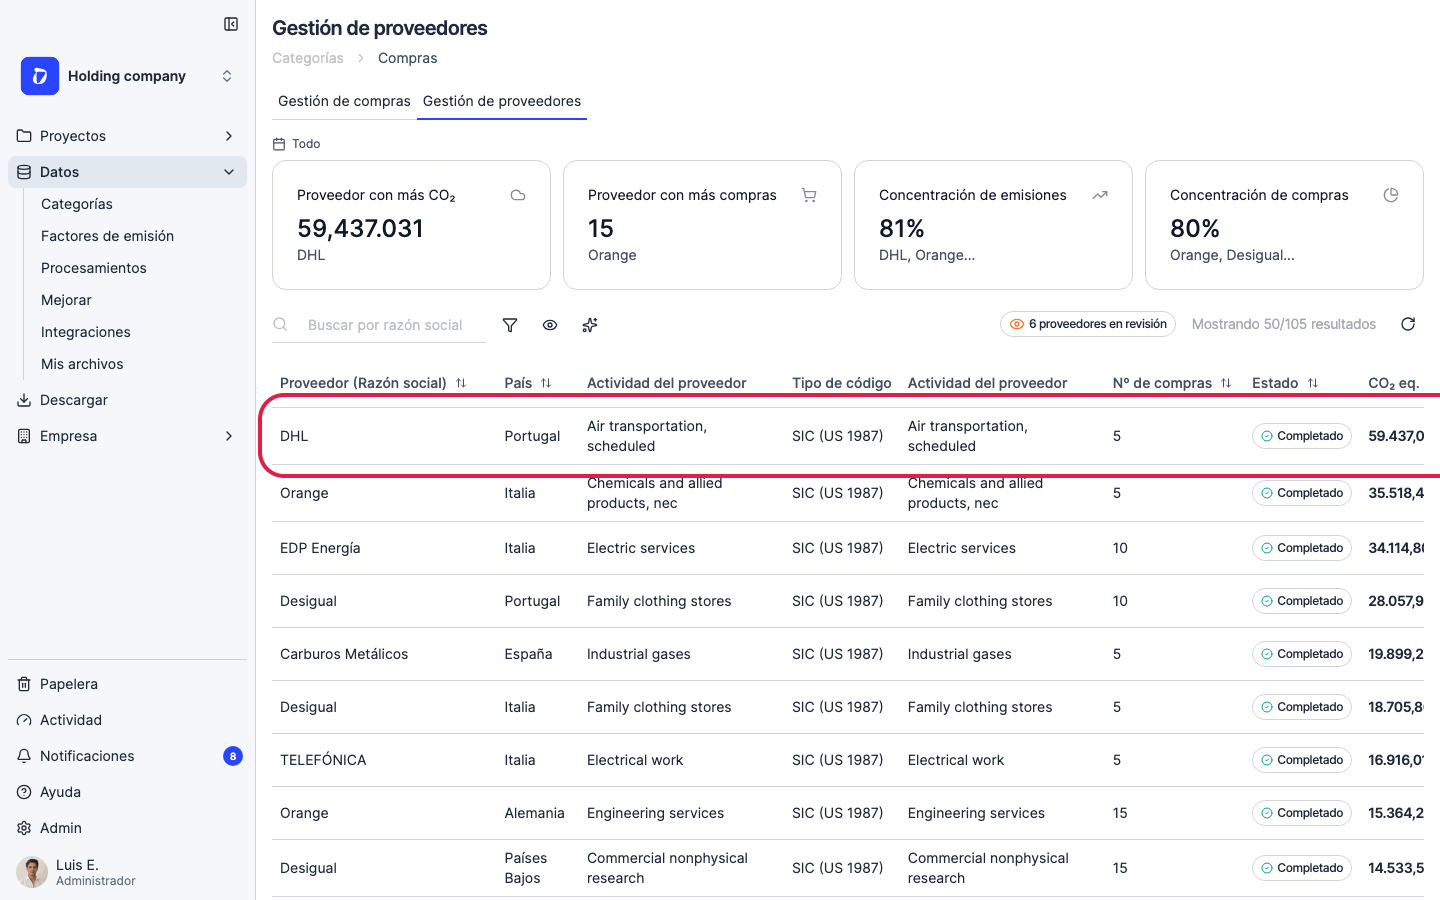Select Carburos Metálicos supplier name
The height and width of the screenshot is (900, 1440).
(344, 654)
